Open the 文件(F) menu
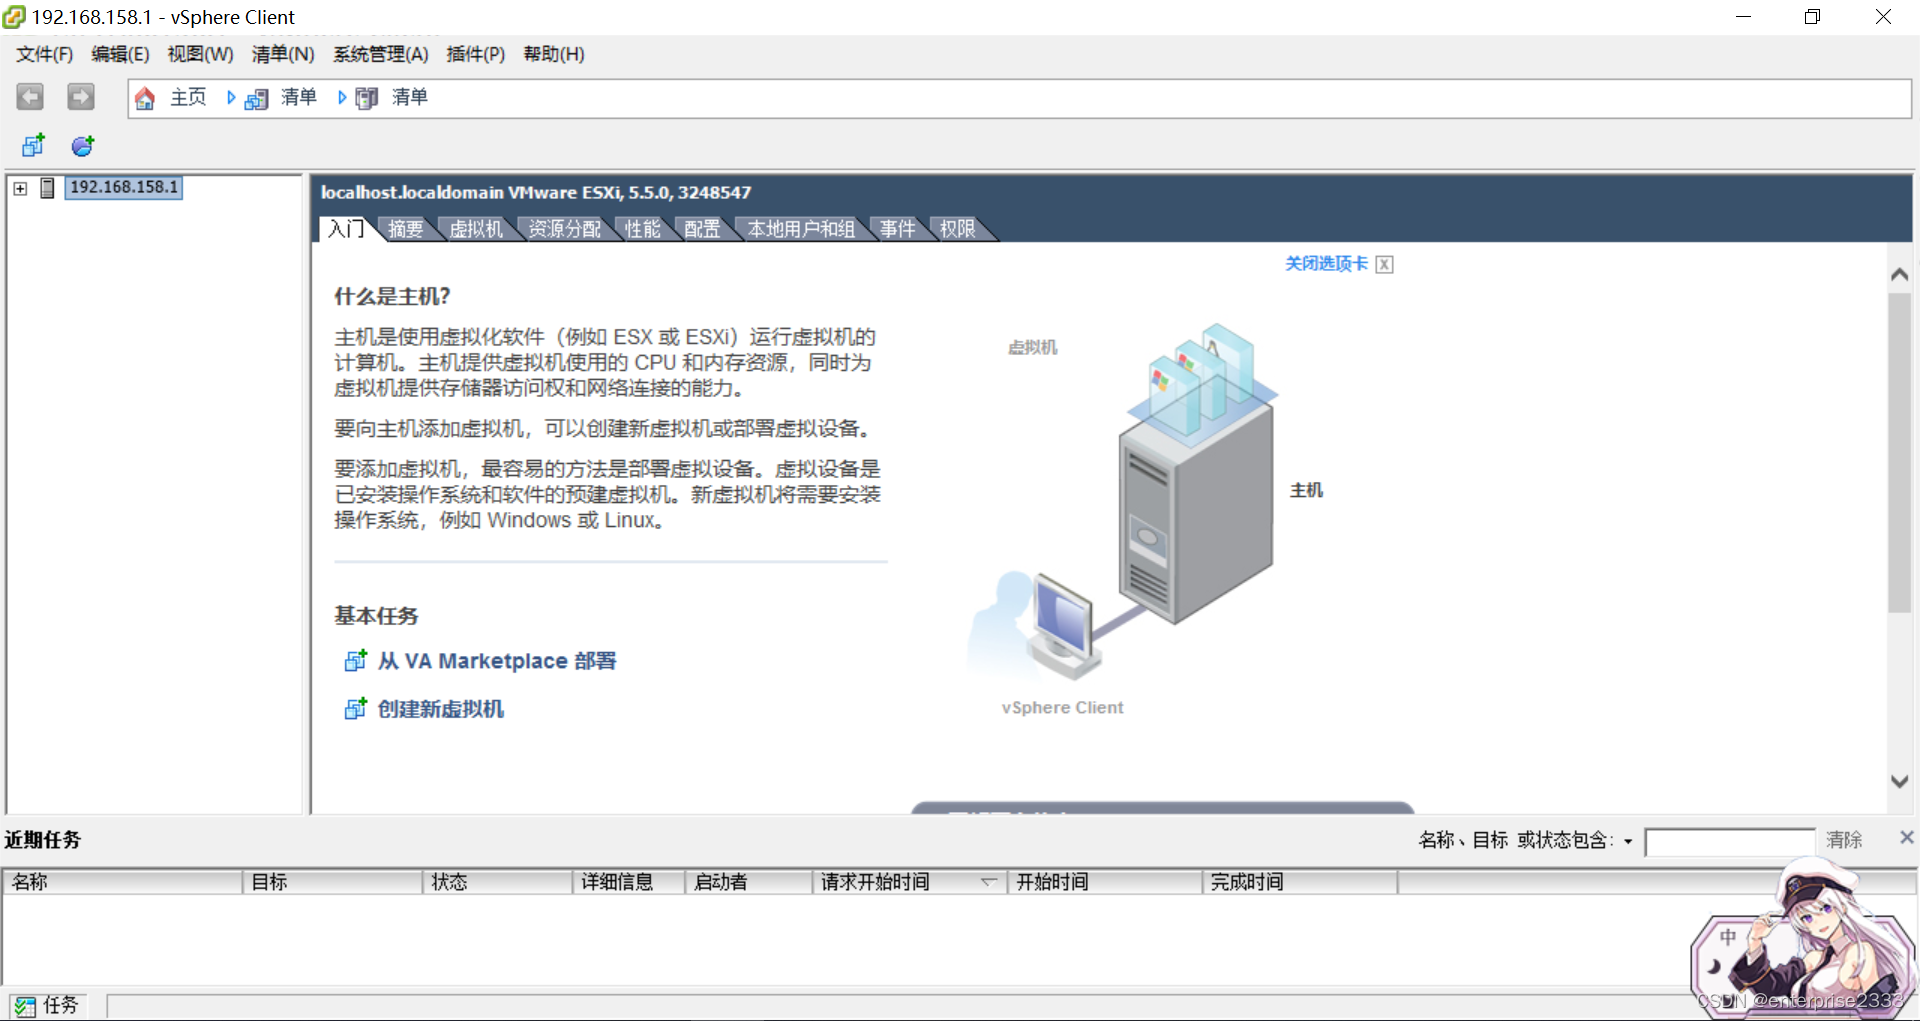The height and width of the screenshot is (1021, 1920). tap(45, 54)
